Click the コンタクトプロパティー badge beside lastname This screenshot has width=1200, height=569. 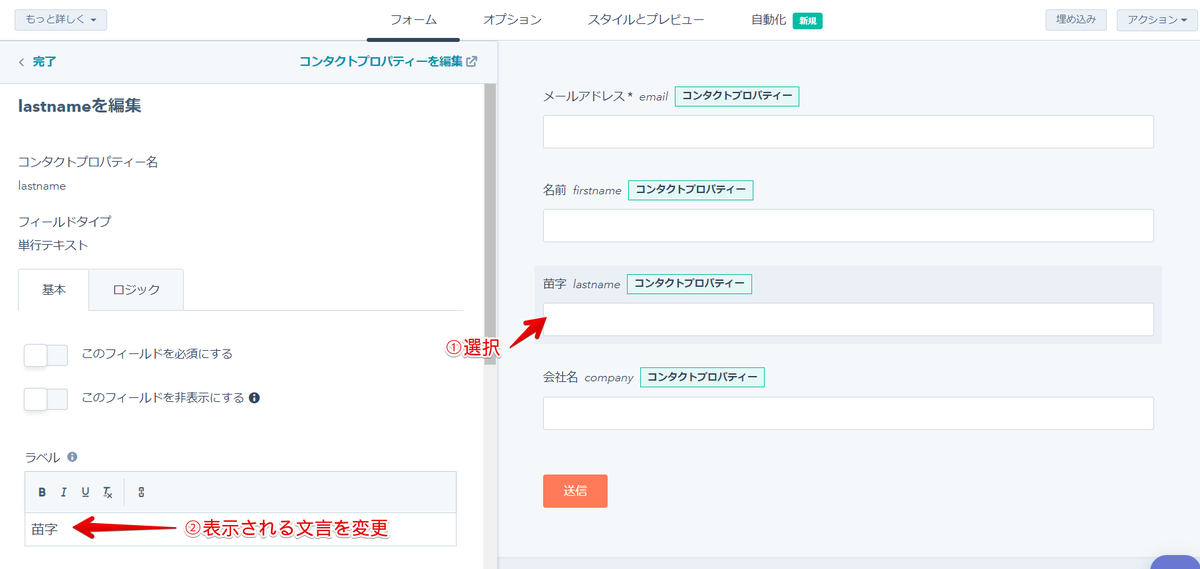pyautogui.click(x=689, y=284)
